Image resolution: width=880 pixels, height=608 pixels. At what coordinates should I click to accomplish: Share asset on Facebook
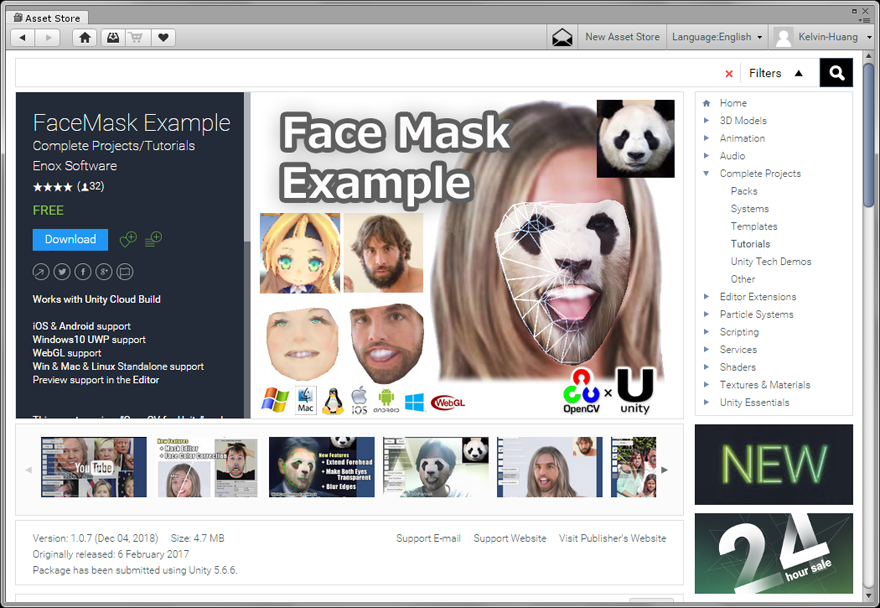click(x=82, y=272)
